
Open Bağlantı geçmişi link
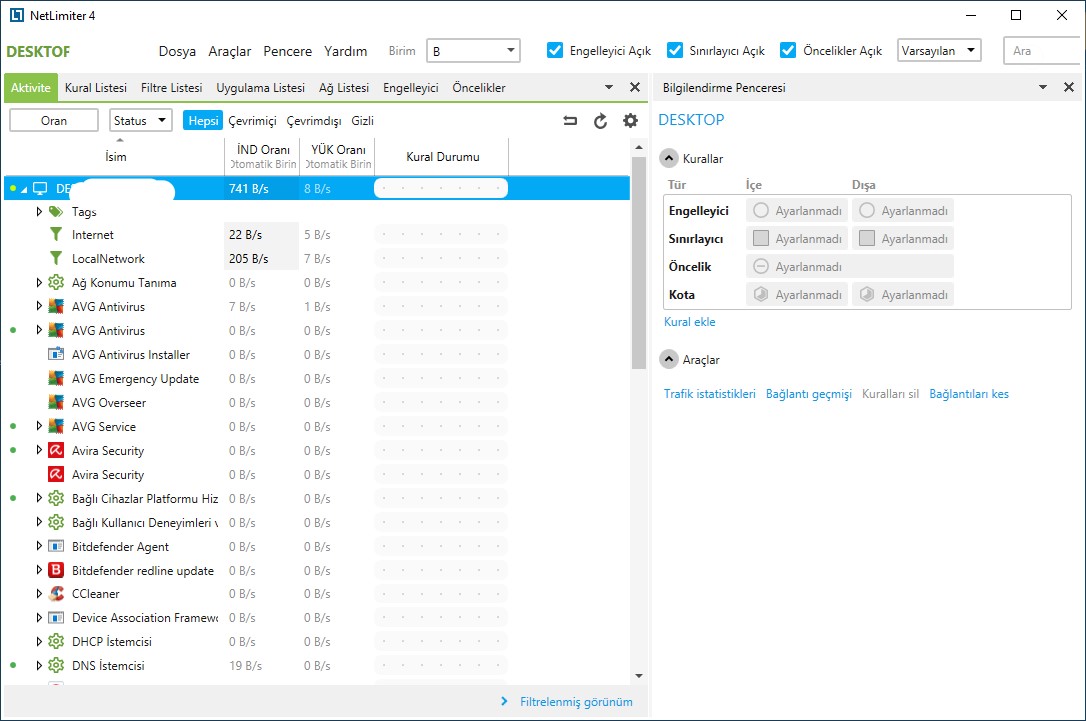tap(808, 394)
